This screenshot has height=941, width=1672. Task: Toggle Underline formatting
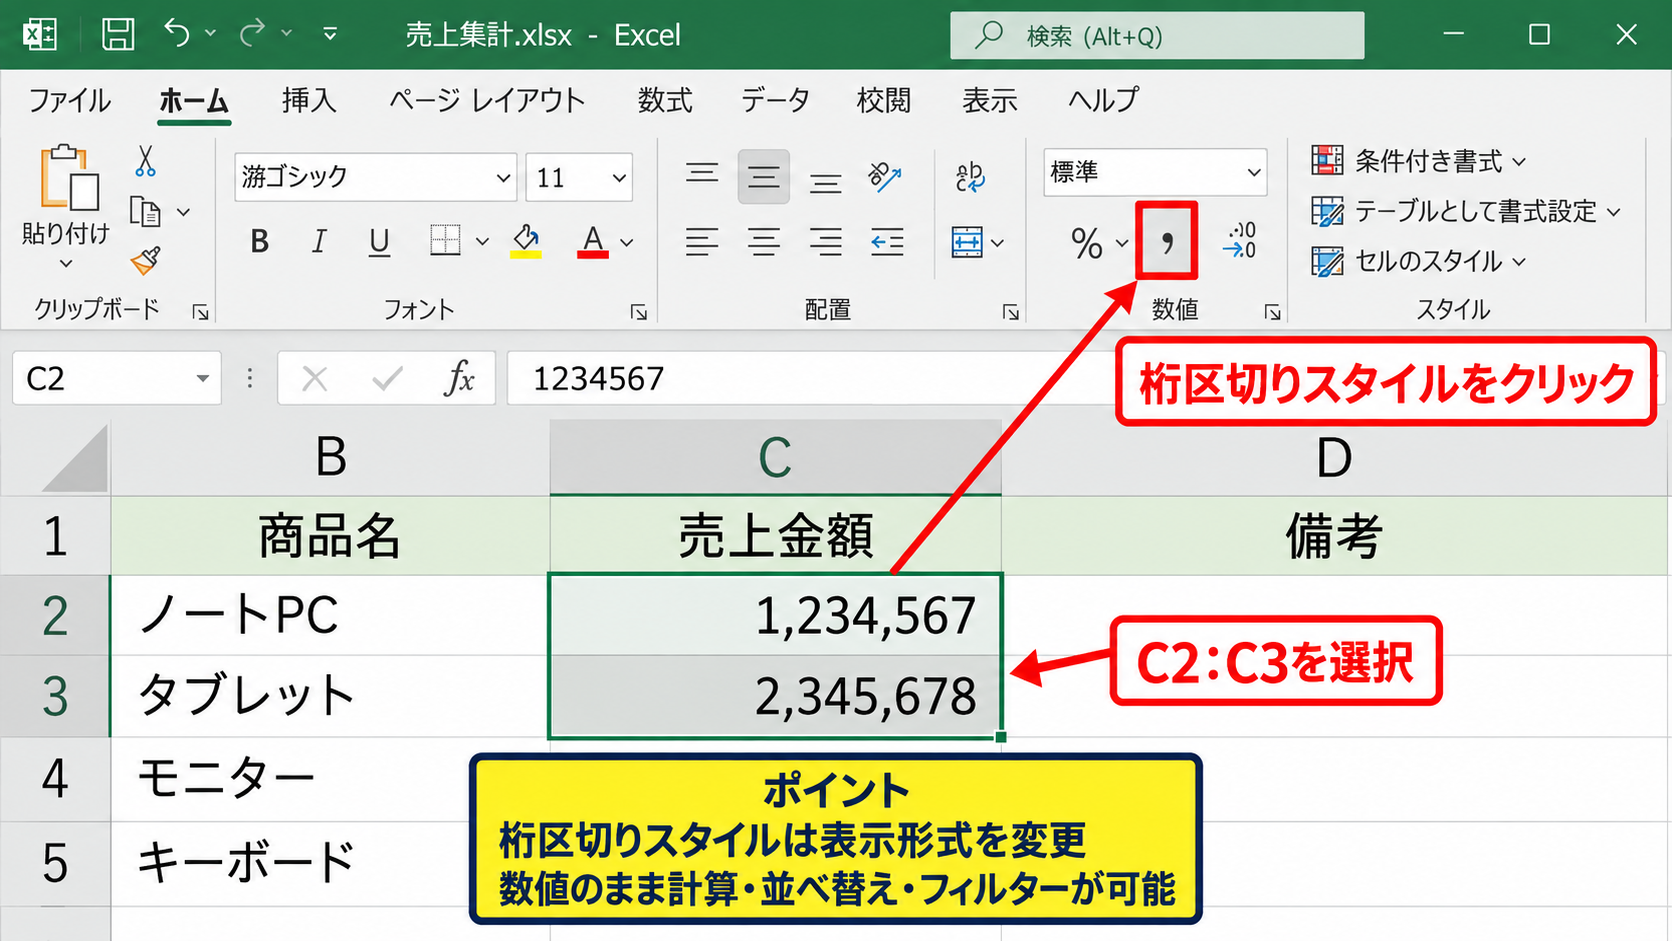[379, 241]
